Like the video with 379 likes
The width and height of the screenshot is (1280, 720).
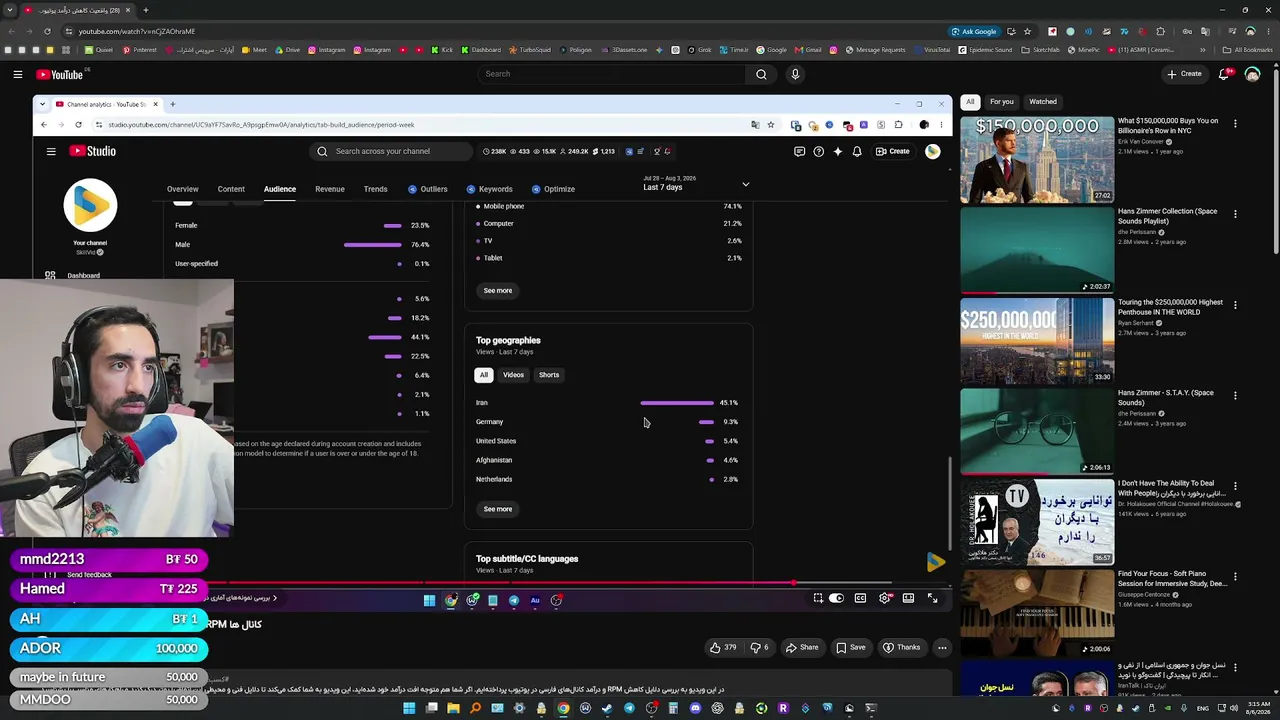pos(723,647)
